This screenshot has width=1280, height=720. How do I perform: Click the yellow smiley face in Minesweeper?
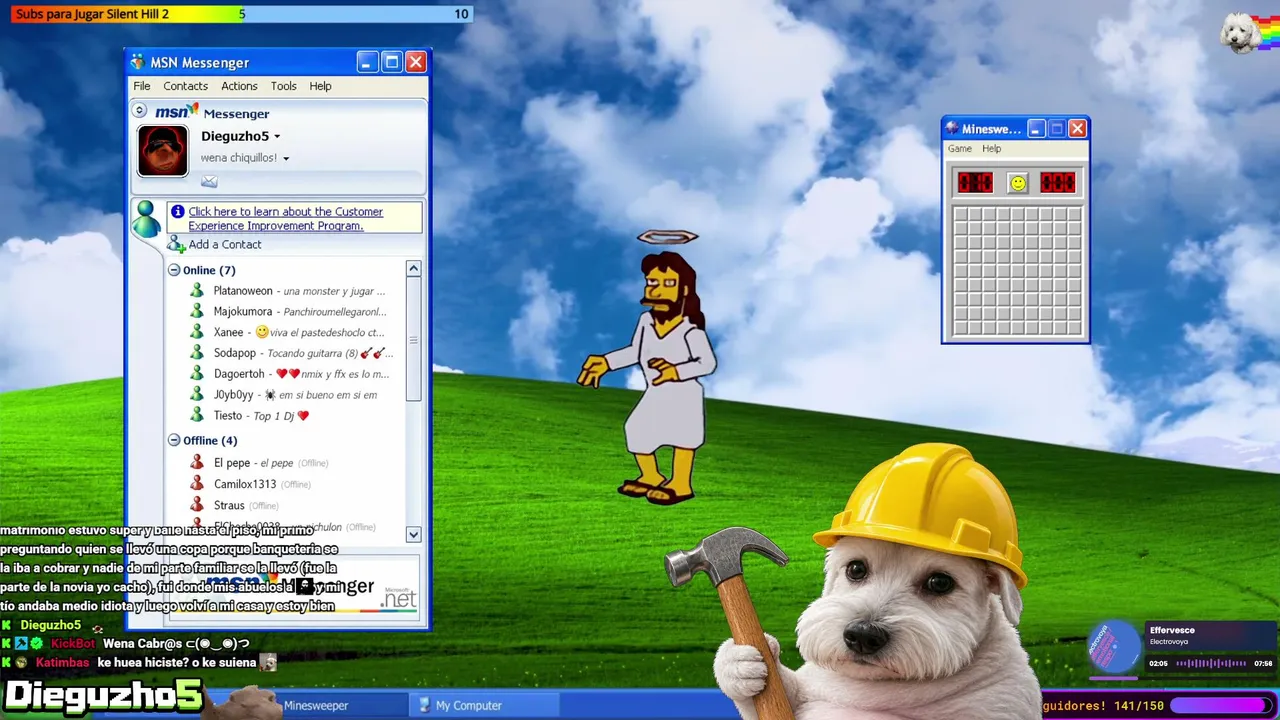coord(1017,183)
